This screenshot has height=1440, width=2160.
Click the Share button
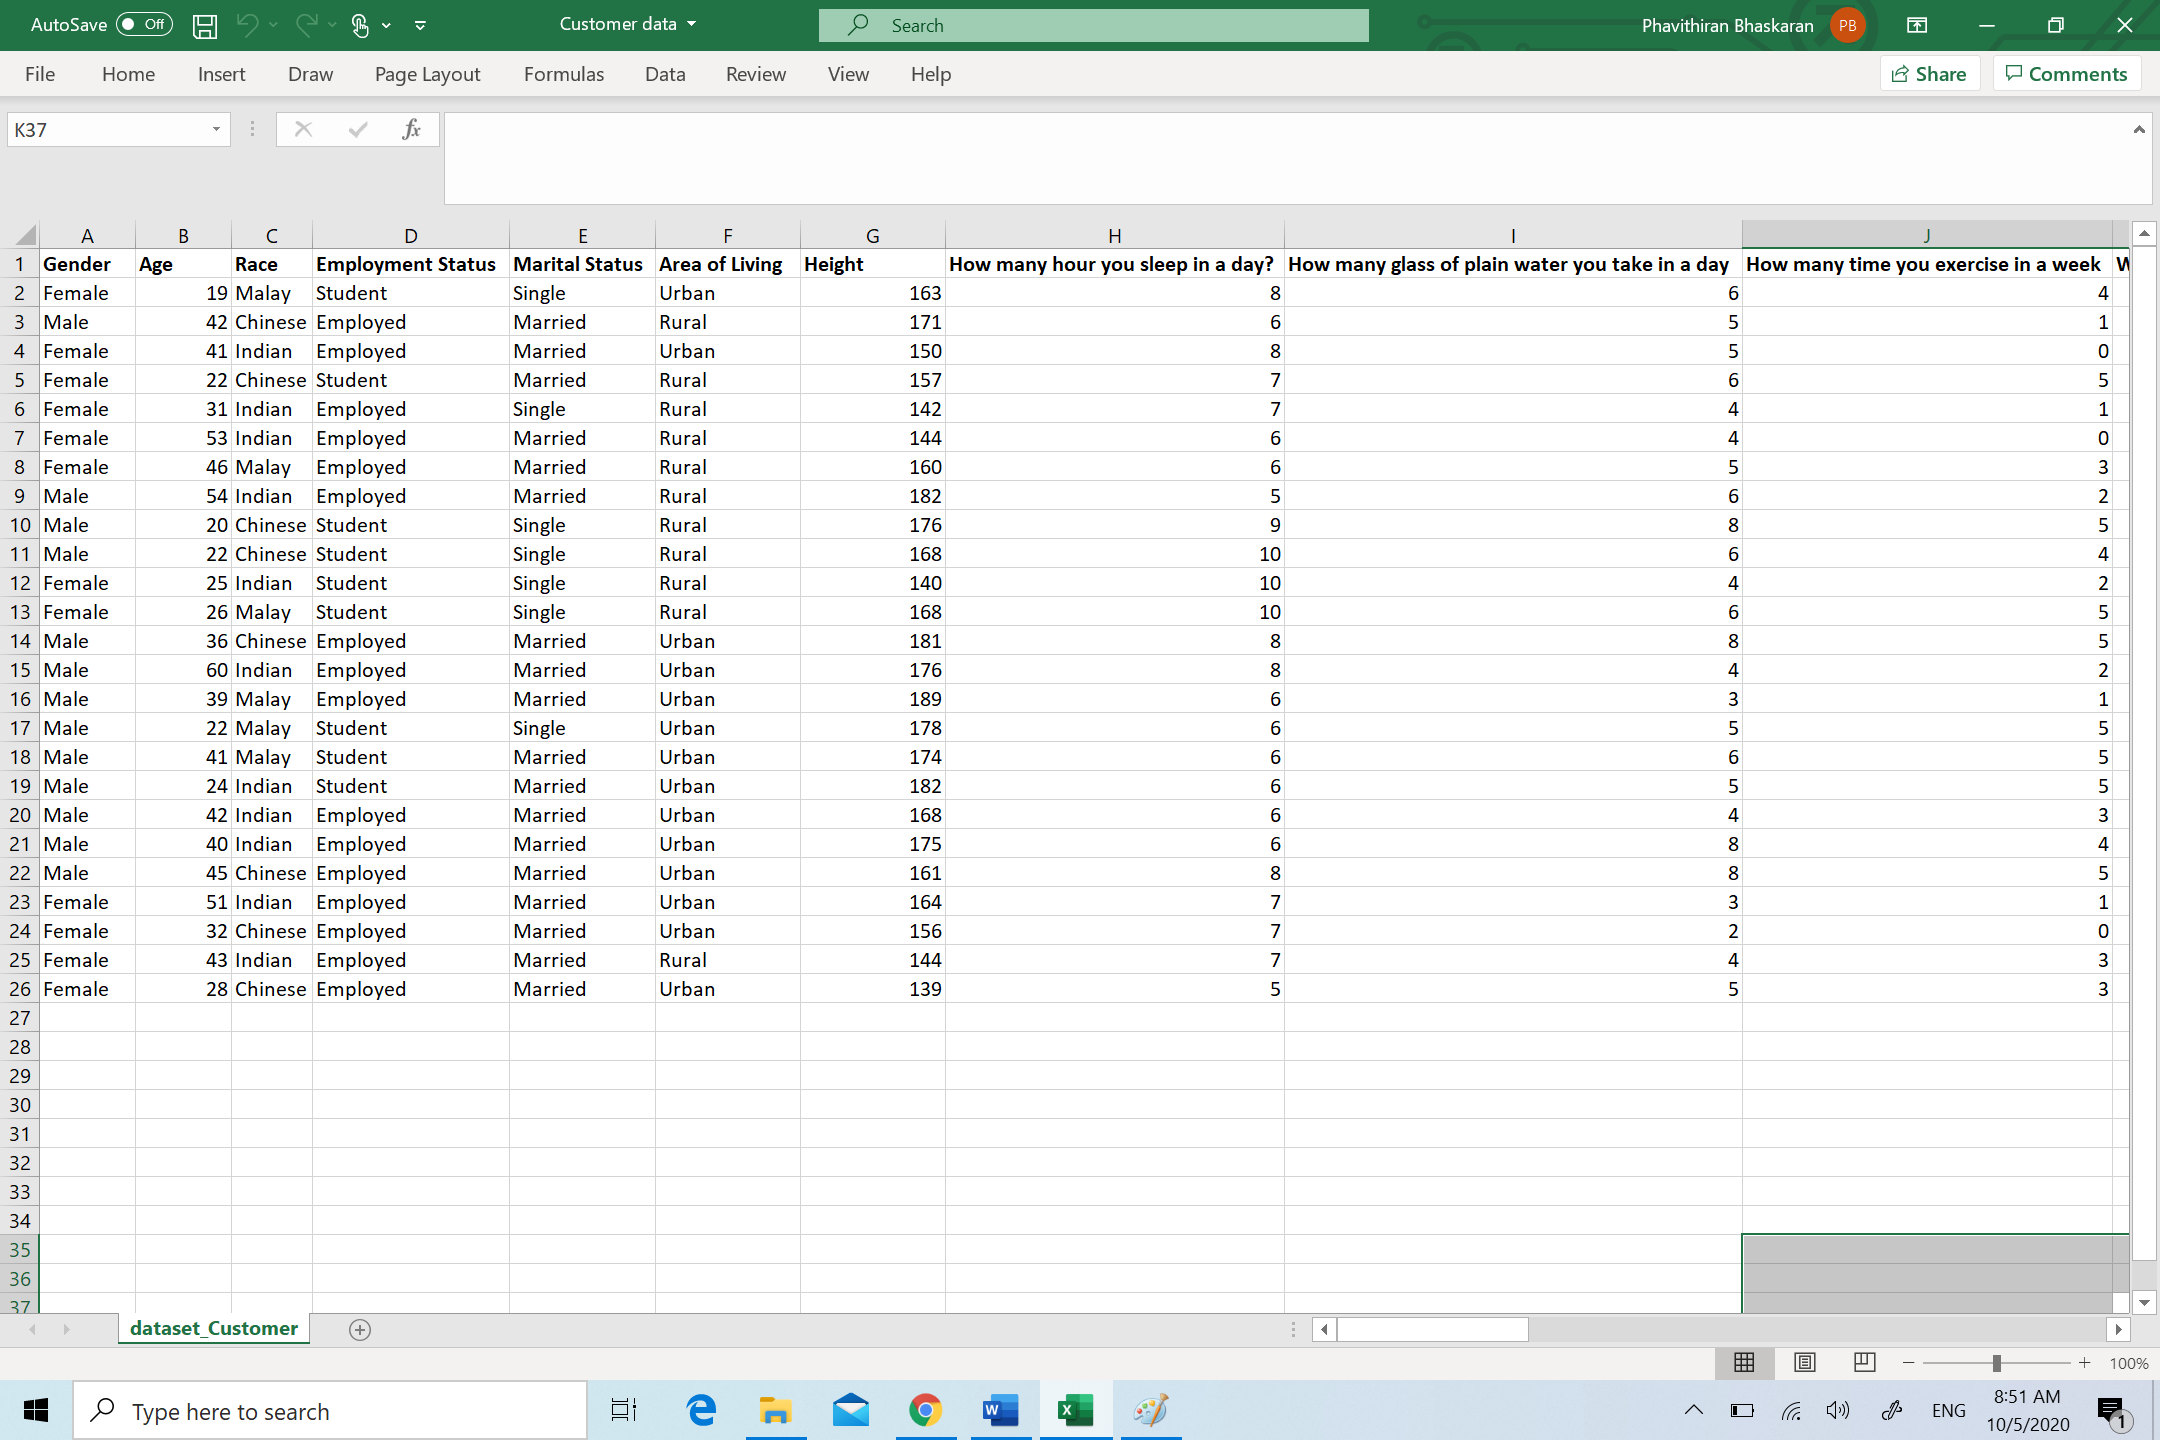pos(1929,73)
